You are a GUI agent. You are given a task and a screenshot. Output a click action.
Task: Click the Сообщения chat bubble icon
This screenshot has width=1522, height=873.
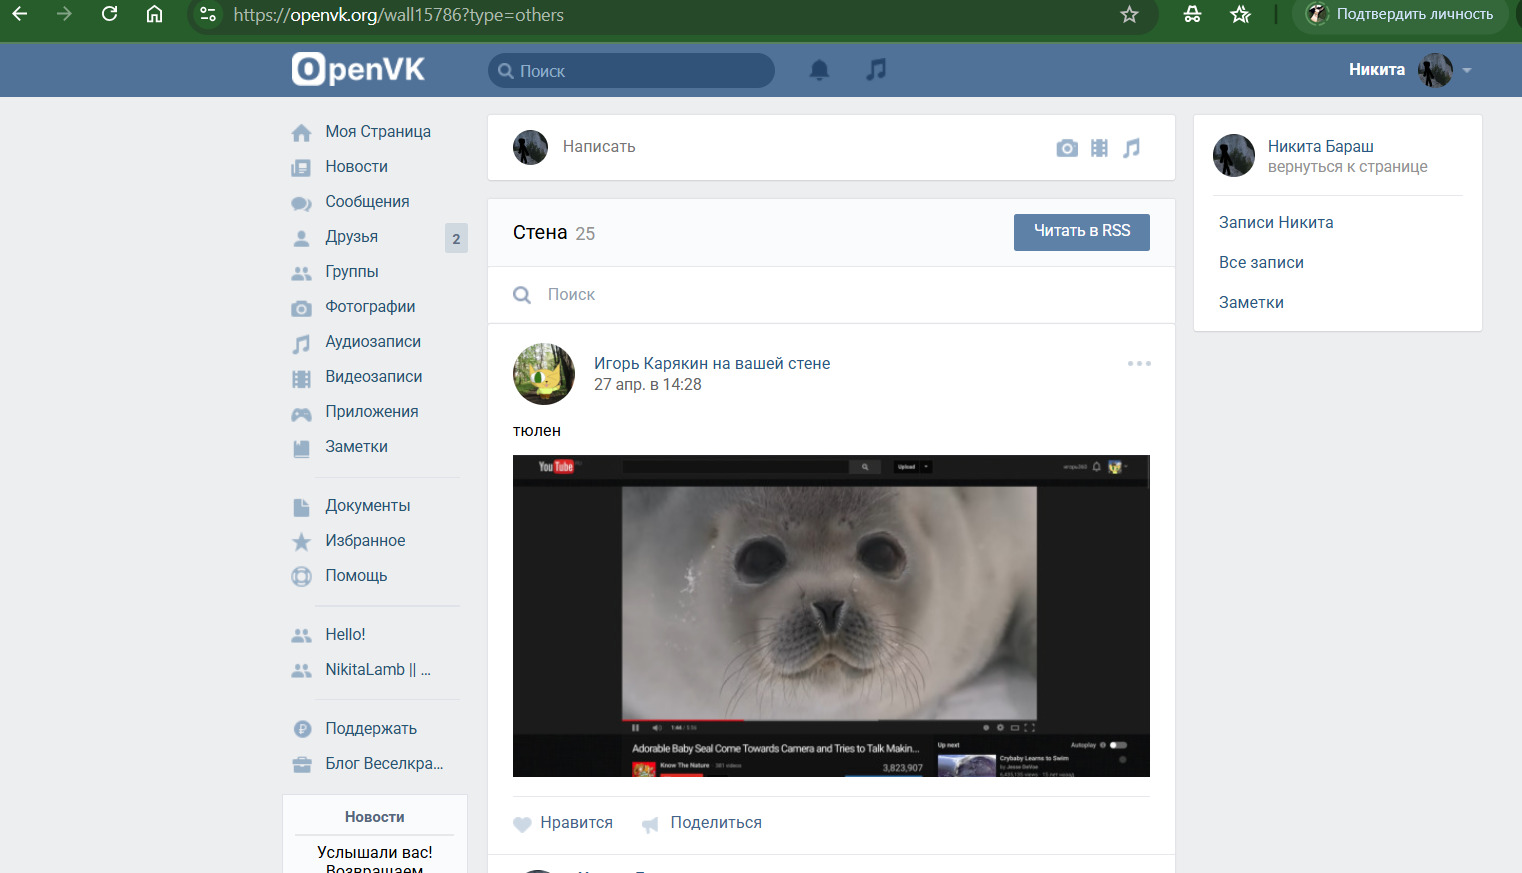click(301, 203)
